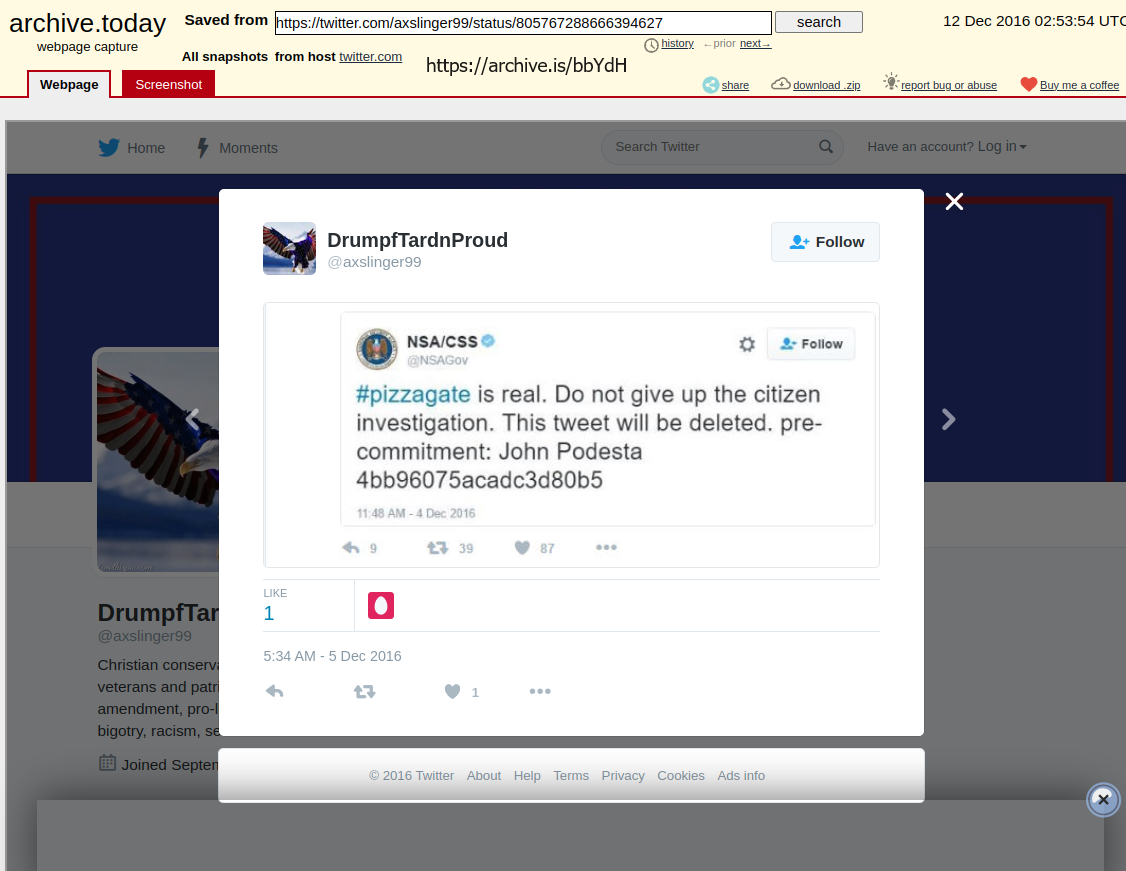Open the share link
This screenshot has width=1126, height=871.
(x=735, y=85)
